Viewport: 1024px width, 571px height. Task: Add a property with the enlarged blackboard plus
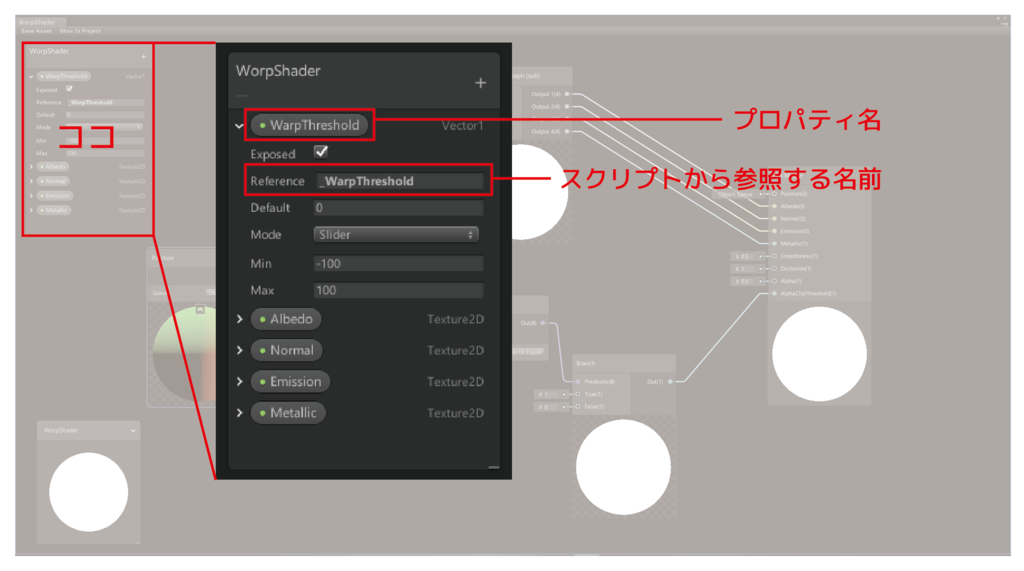[x=480, y=83]
